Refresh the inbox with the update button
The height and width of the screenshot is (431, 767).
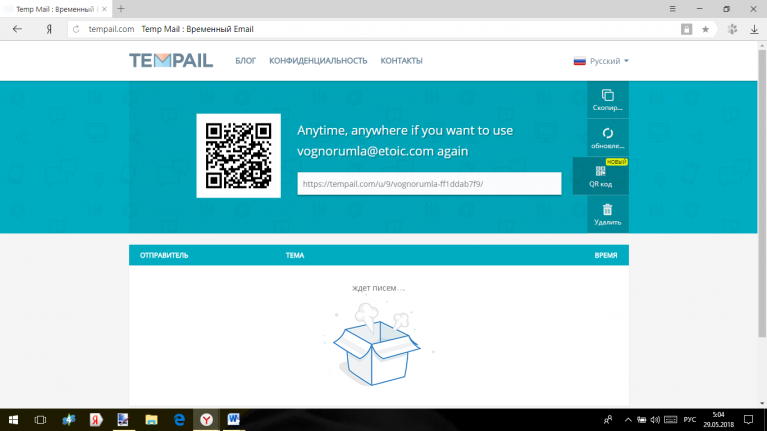click(608, 138)
